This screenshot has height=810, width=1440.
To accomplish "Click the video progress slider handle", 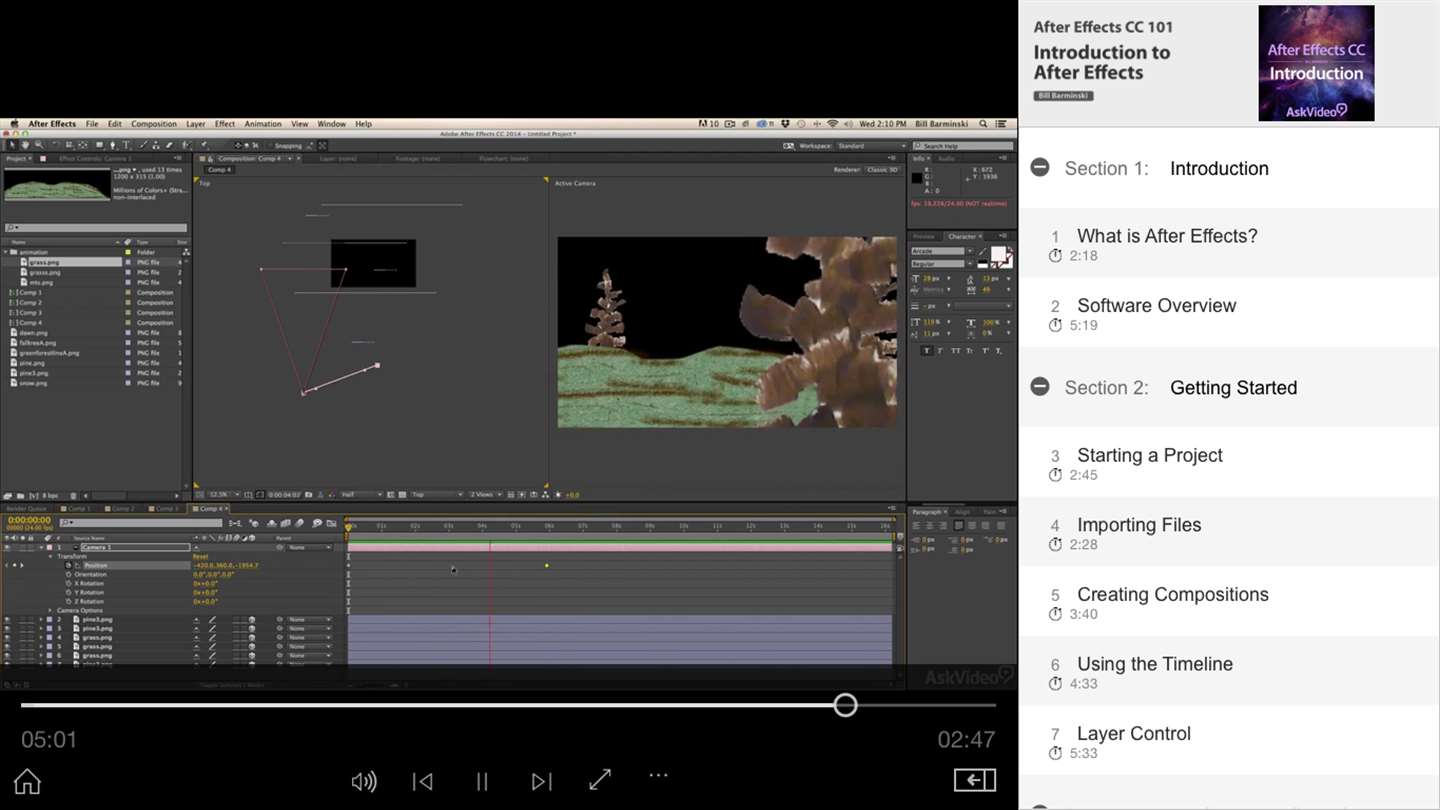I will click(x=845, y=705).
